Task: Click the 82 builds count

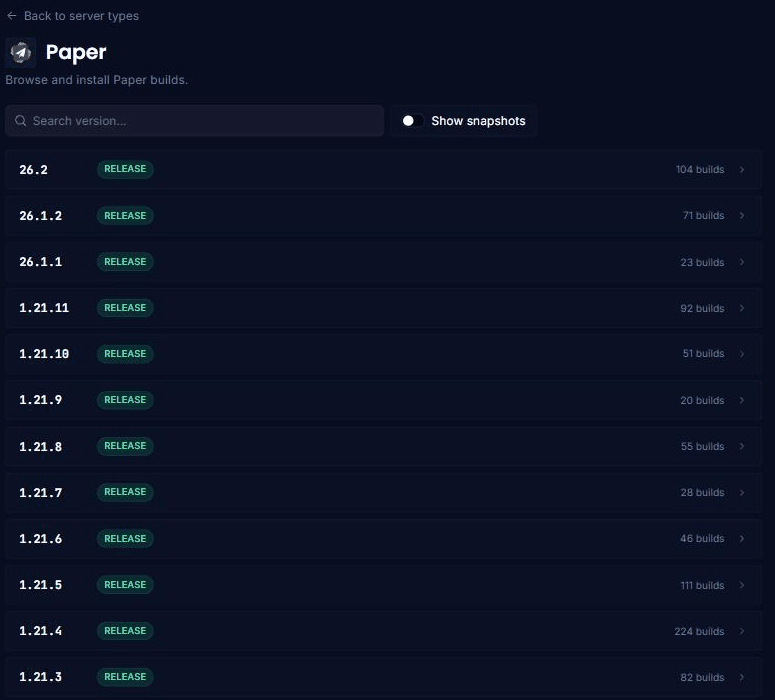Action: [702, 677]
